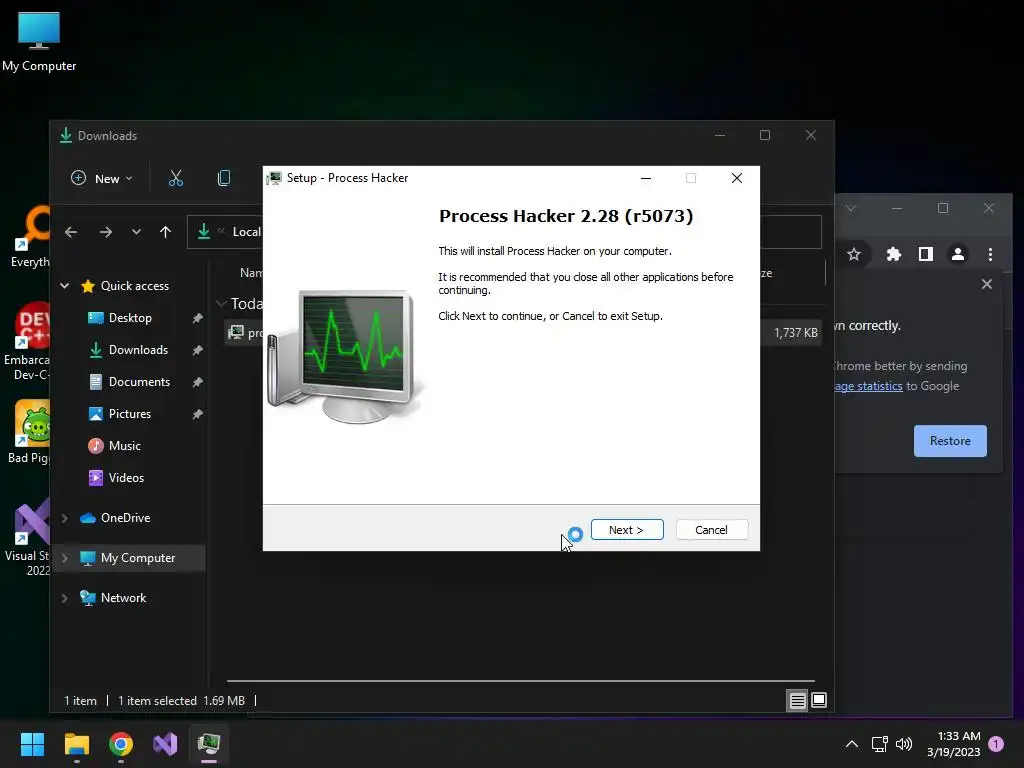Click Restore button in Chrome popup
Image resolution: width=1024 pixels, height=768 pixels.
coord(950,441)
